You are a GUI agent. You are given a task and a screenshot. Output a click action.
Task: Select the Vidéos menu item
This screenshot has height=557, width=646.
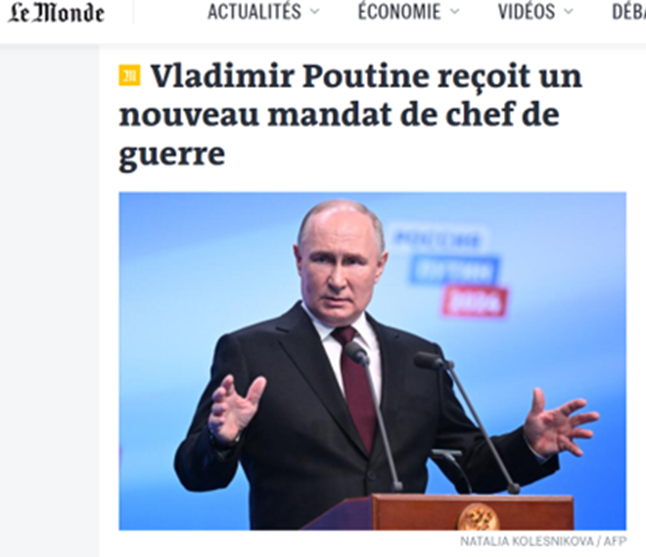pyautogui.click(x=526, y=12)
